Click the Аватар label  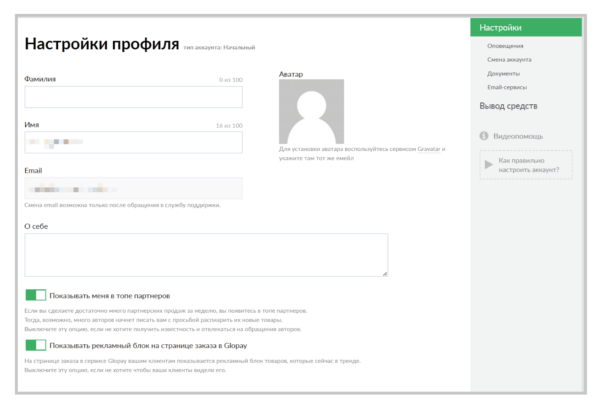pos(291,74)
